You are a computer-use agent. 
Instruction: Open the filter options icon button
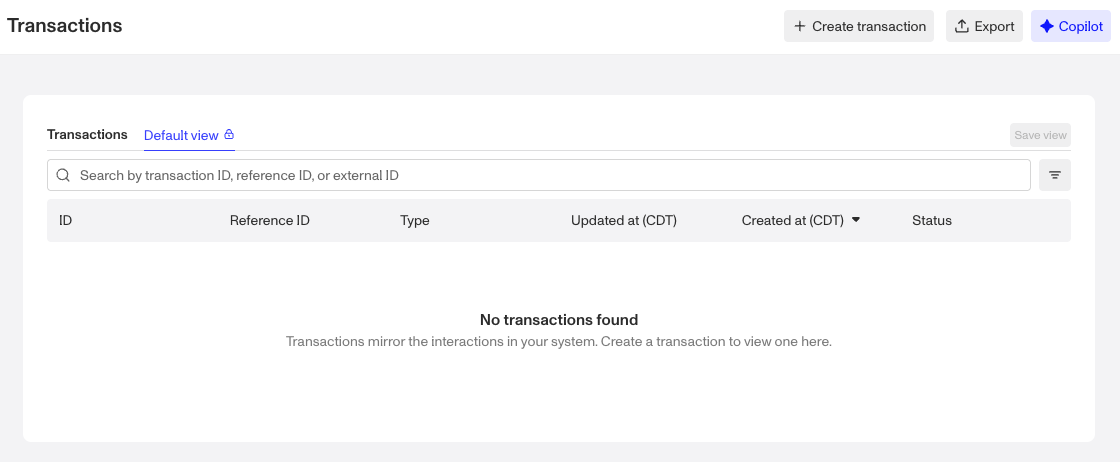tap(1055, 175)
